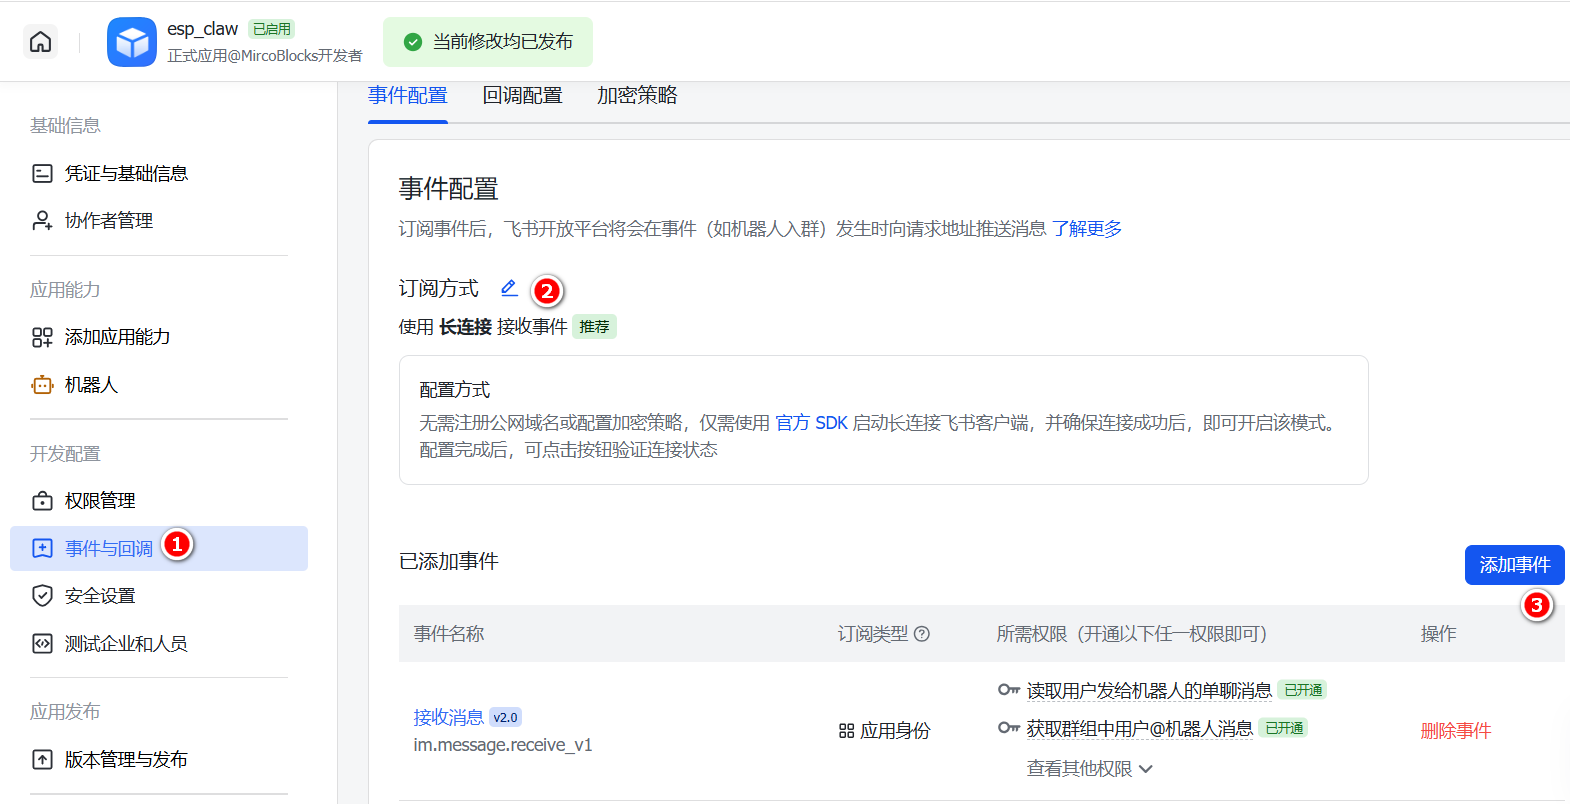Click the esp_claw app cube icon
1570x804 pixels.
pos(132,42)
